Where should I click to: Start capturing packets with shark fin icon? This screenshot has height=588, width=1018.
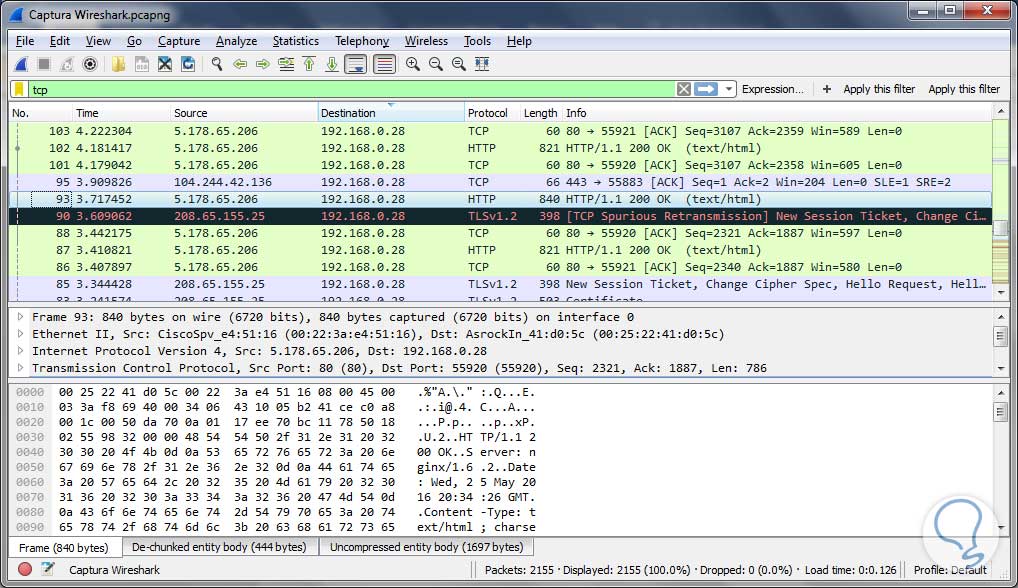(x=21, y=64)
